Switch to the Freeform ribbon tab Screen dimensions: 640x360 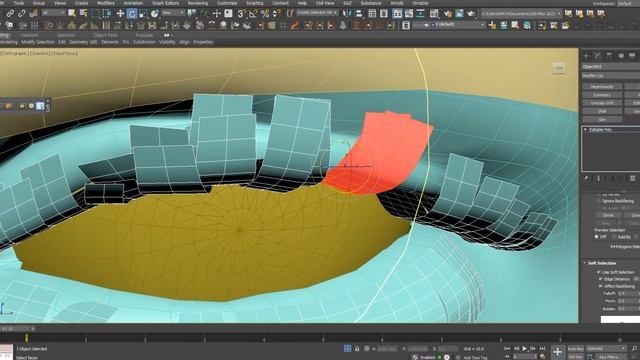click(29, 36)
